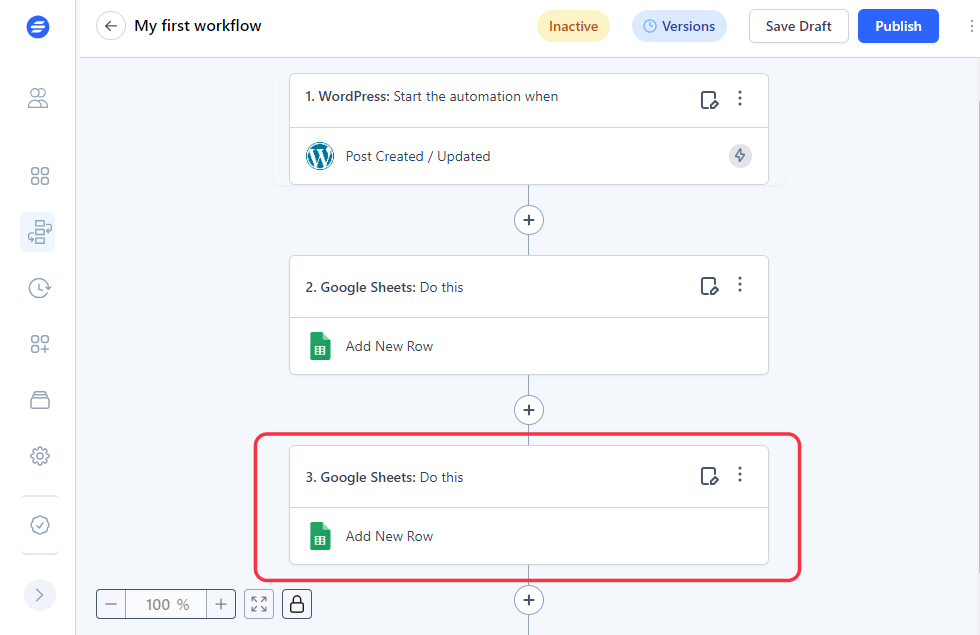This screenshot has width=980, height=635.
Task: Open workflow history via the clock icon
Action: [x=40, y=288]
